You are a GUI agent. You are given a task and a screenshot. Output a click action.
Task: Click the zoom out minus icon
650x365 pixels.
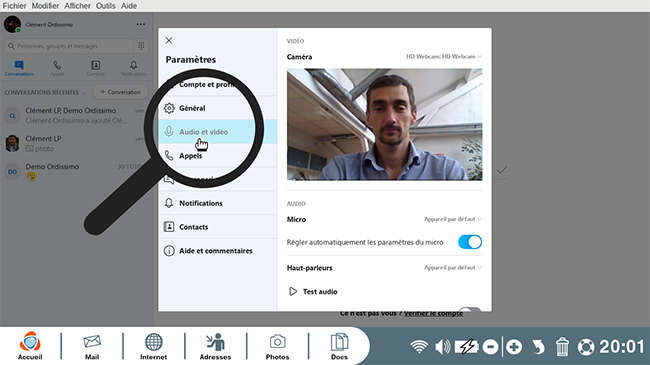click(x=490, y=346)
